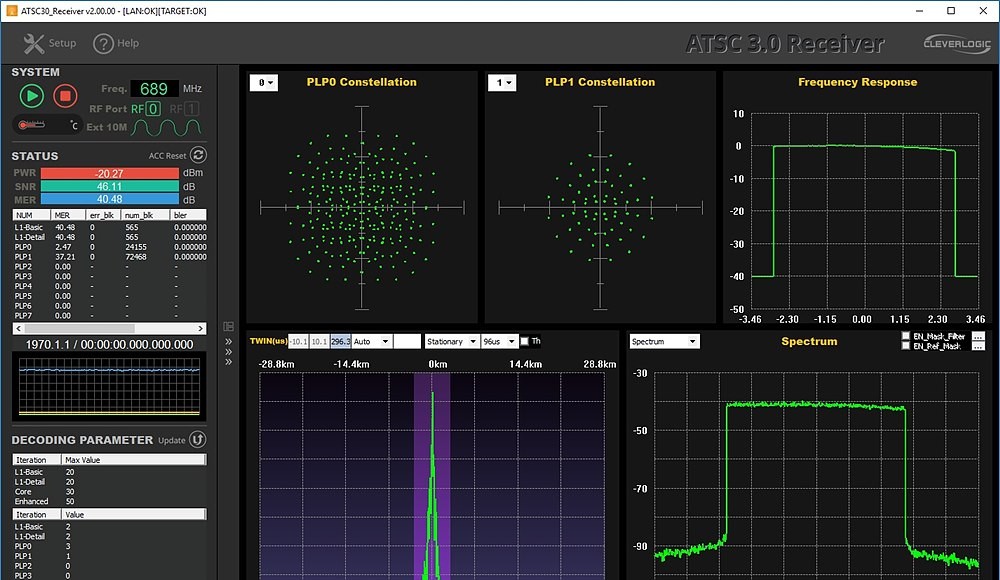Enable the EN_Ref_Mask checkbox

pyautogui.click(x=906, y=346)
